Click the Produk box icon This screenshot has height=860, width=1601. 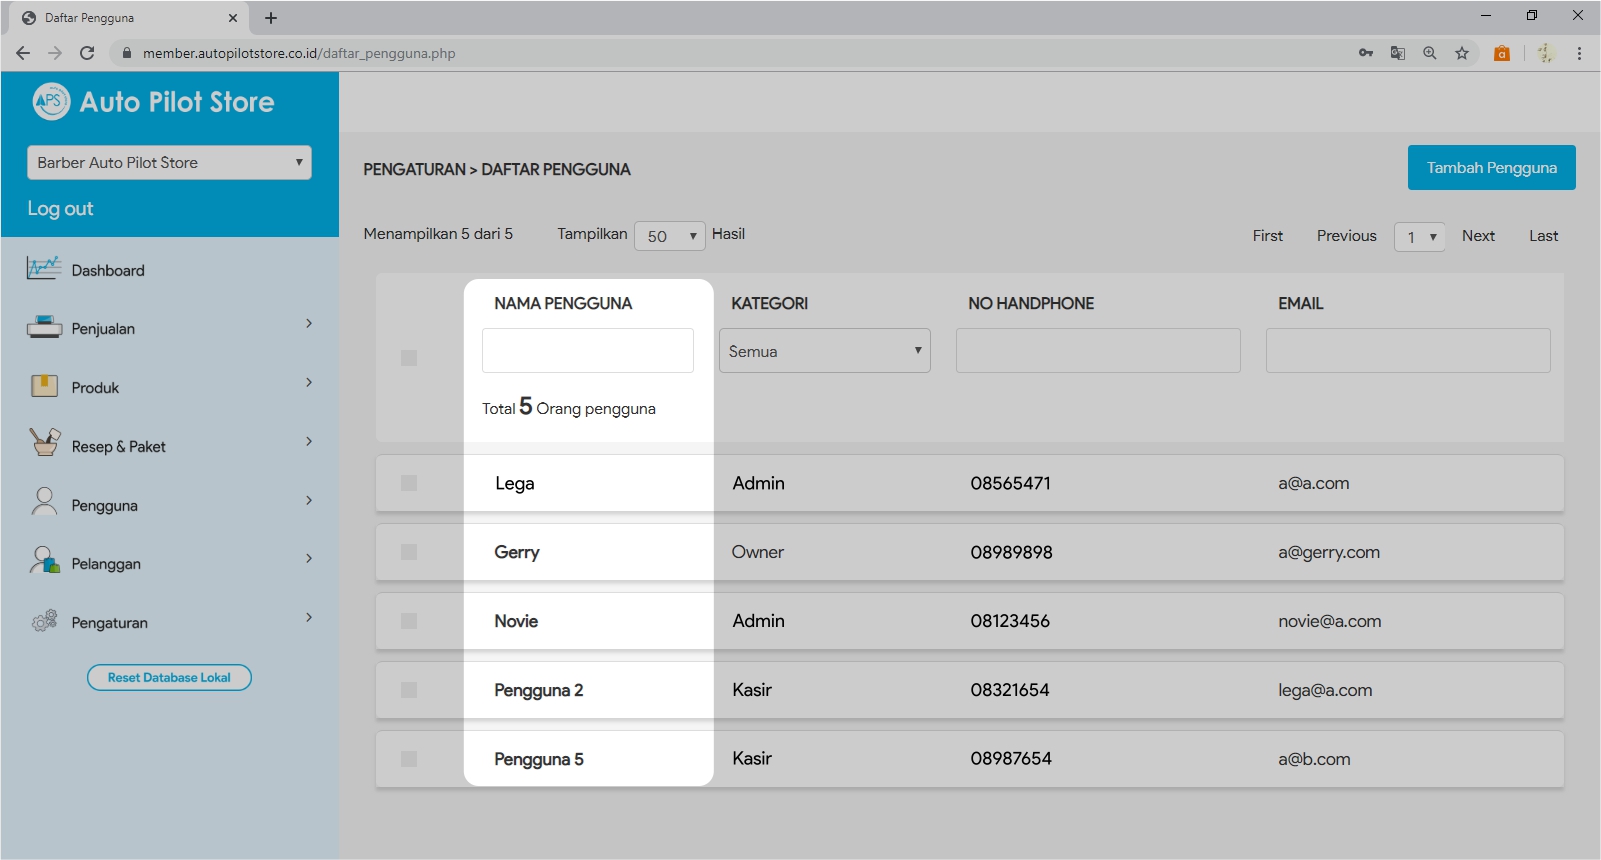click(44, 387)
